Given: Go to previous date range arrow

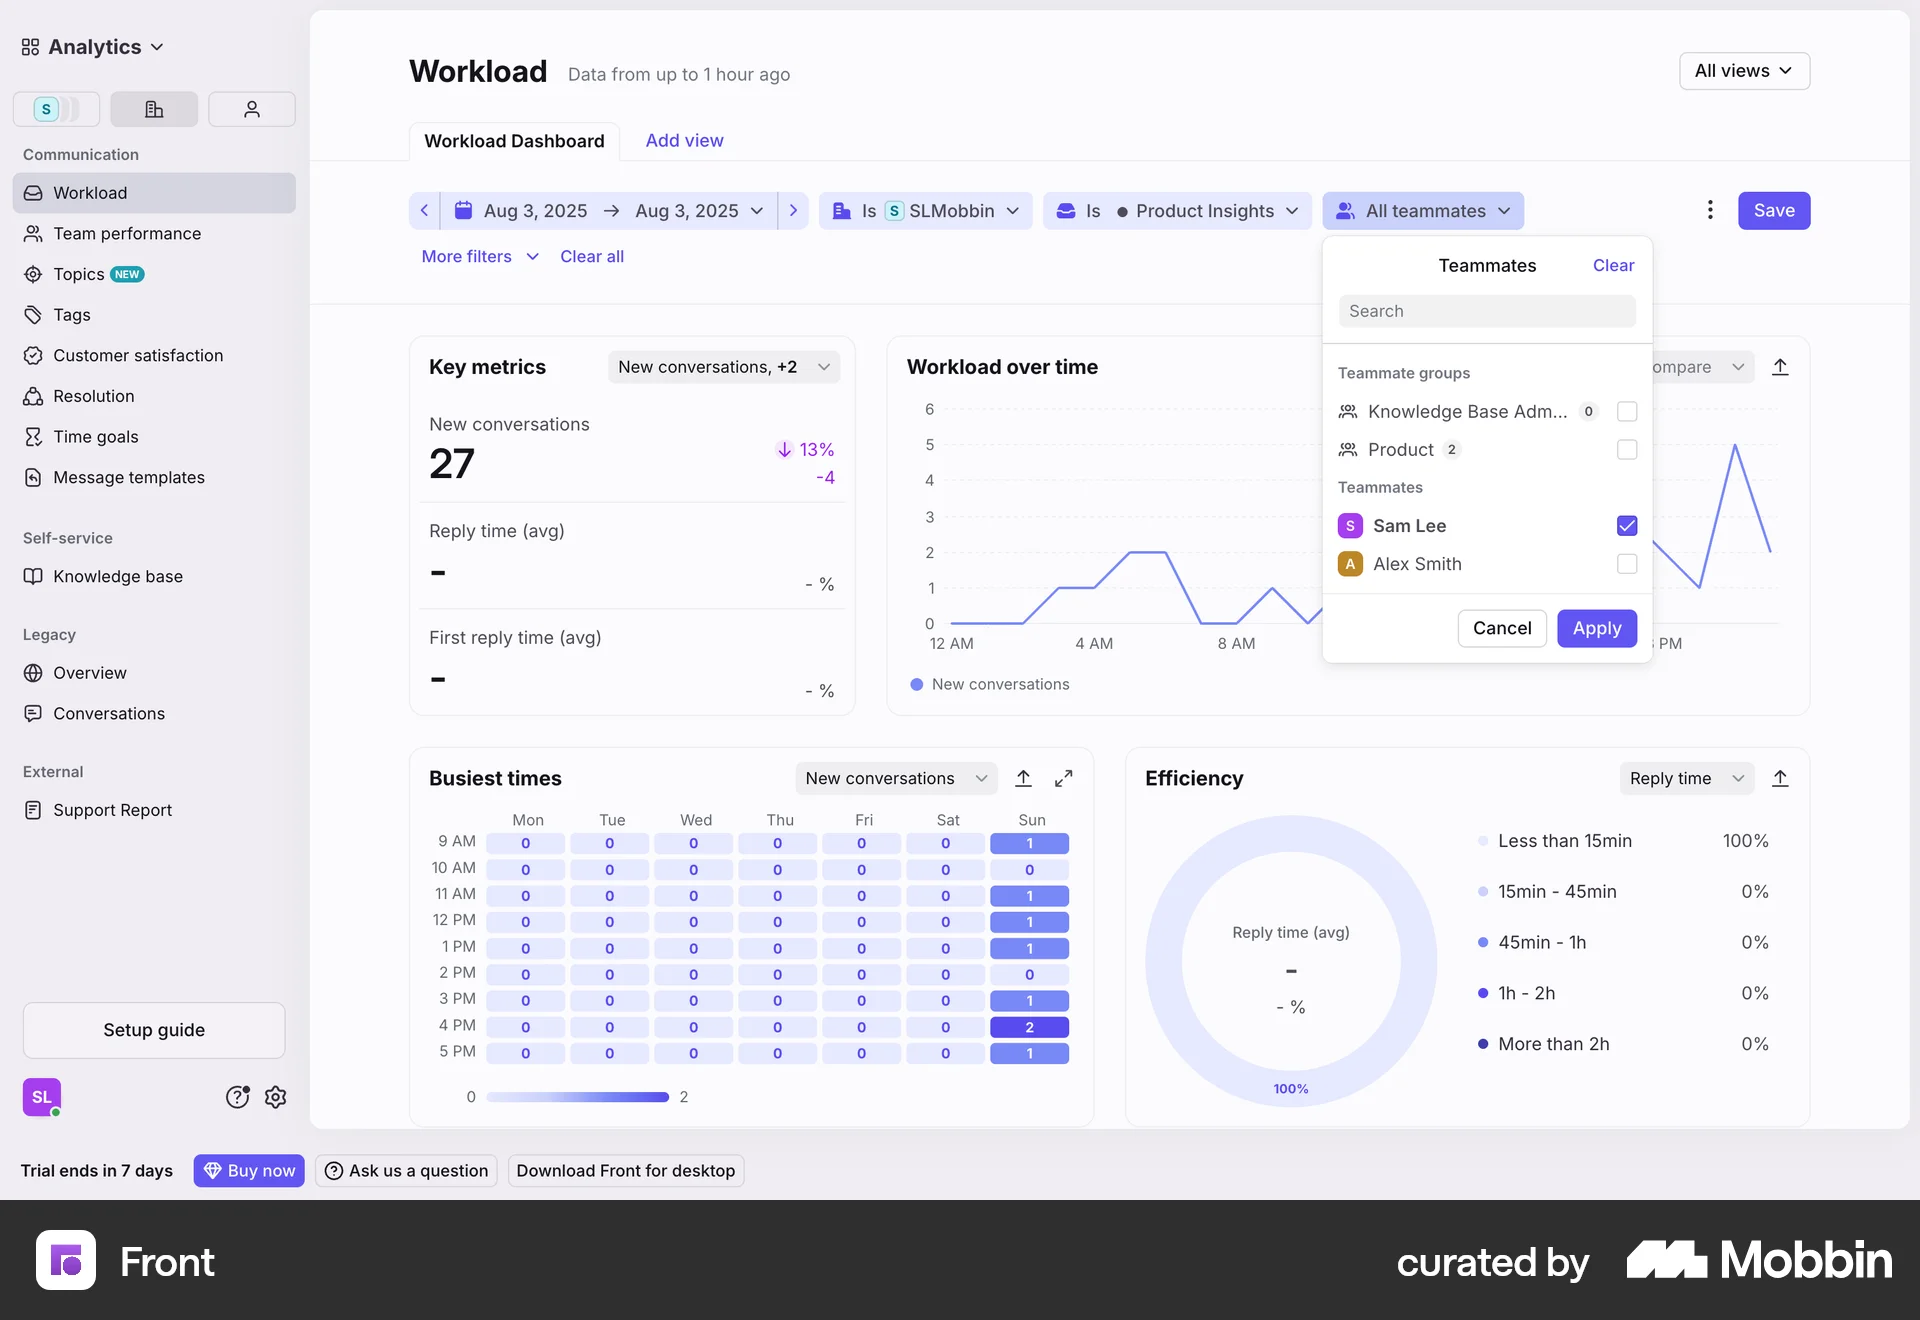Looking at the screenshot, I should (424, 210).
